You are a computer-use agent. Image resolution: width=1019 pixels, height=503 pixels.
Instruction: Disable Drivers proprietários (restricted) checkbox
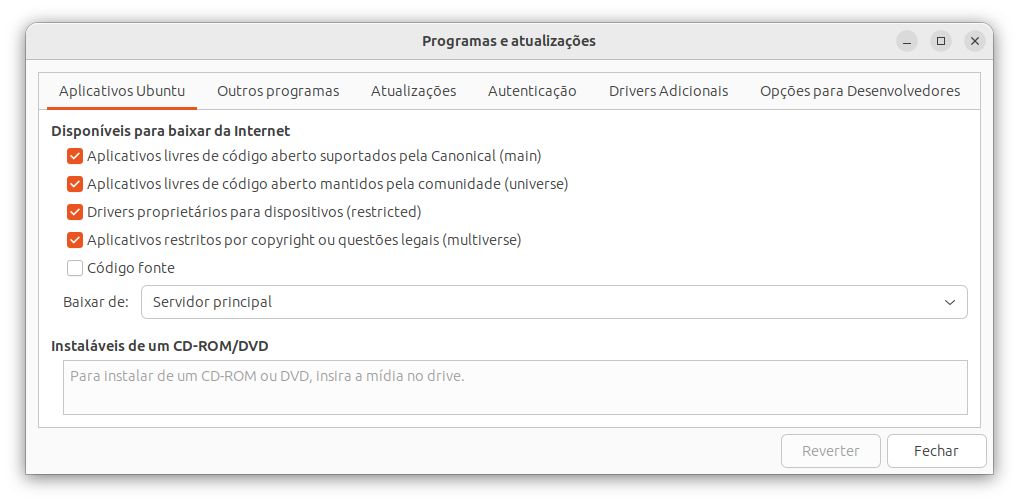[75, 212]
